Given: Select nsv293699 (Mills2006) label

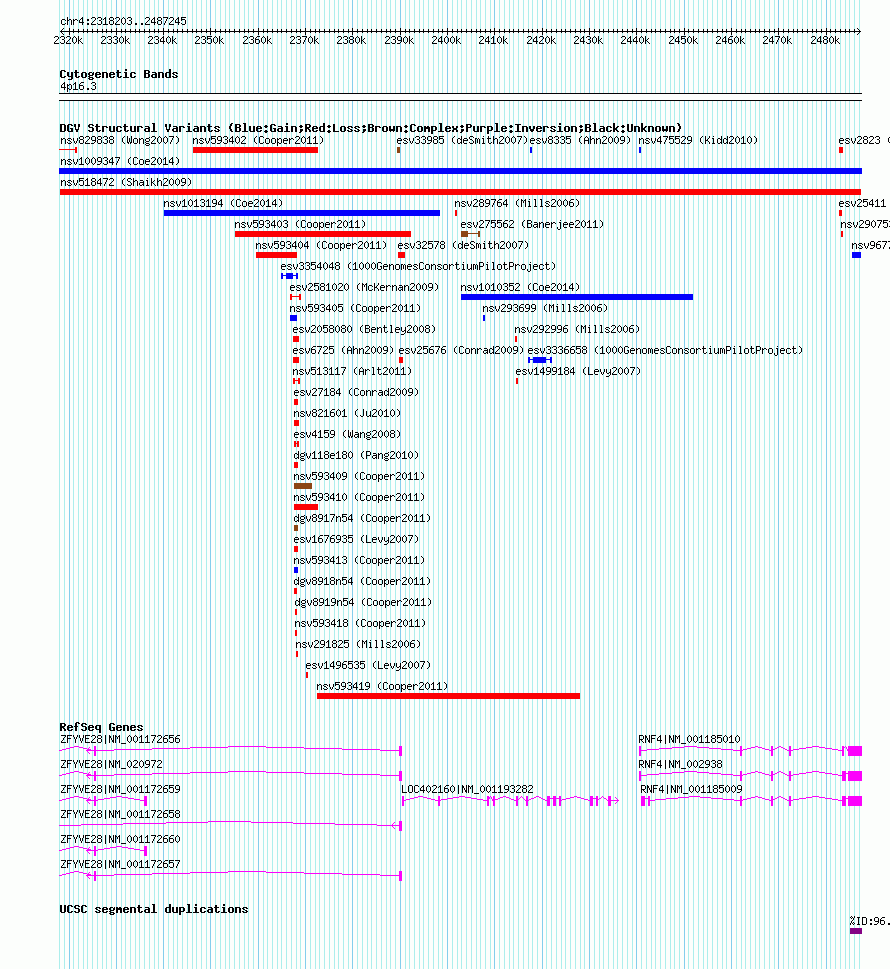Looking at the screenshot, I should click(545, 308).
